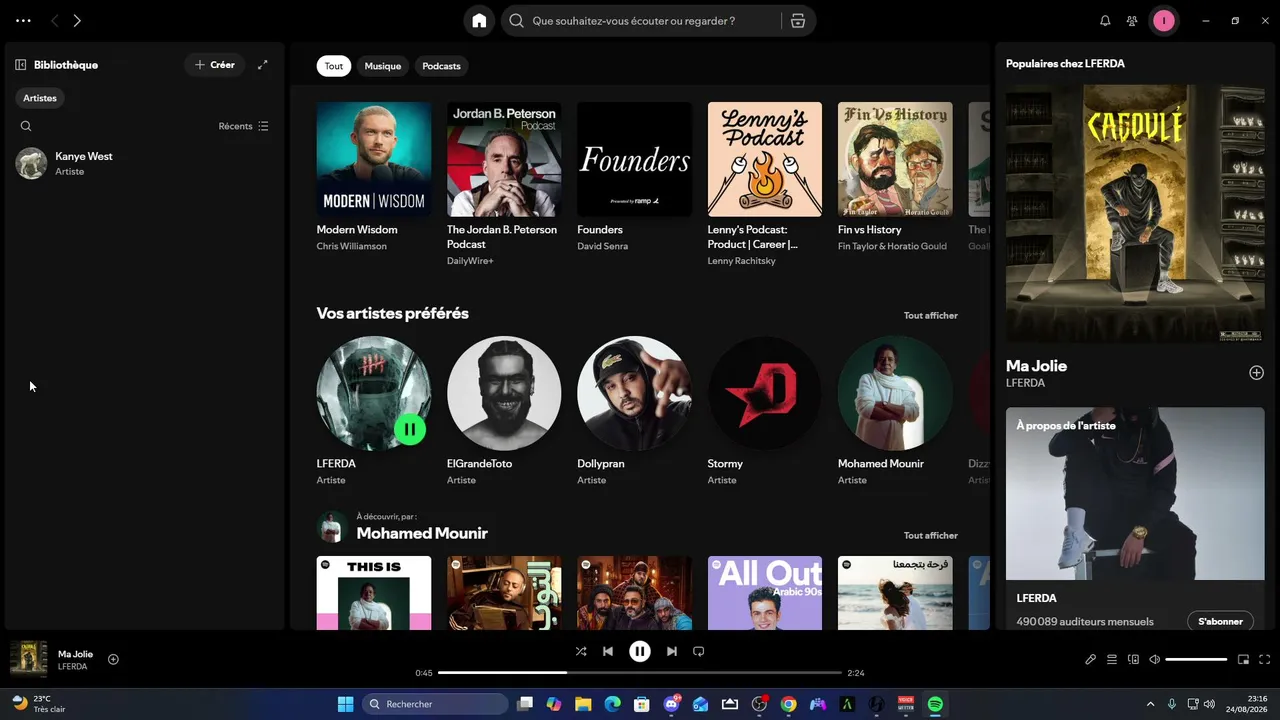
Task: Open the now-playing cover in the player bar
Action: 29,659
